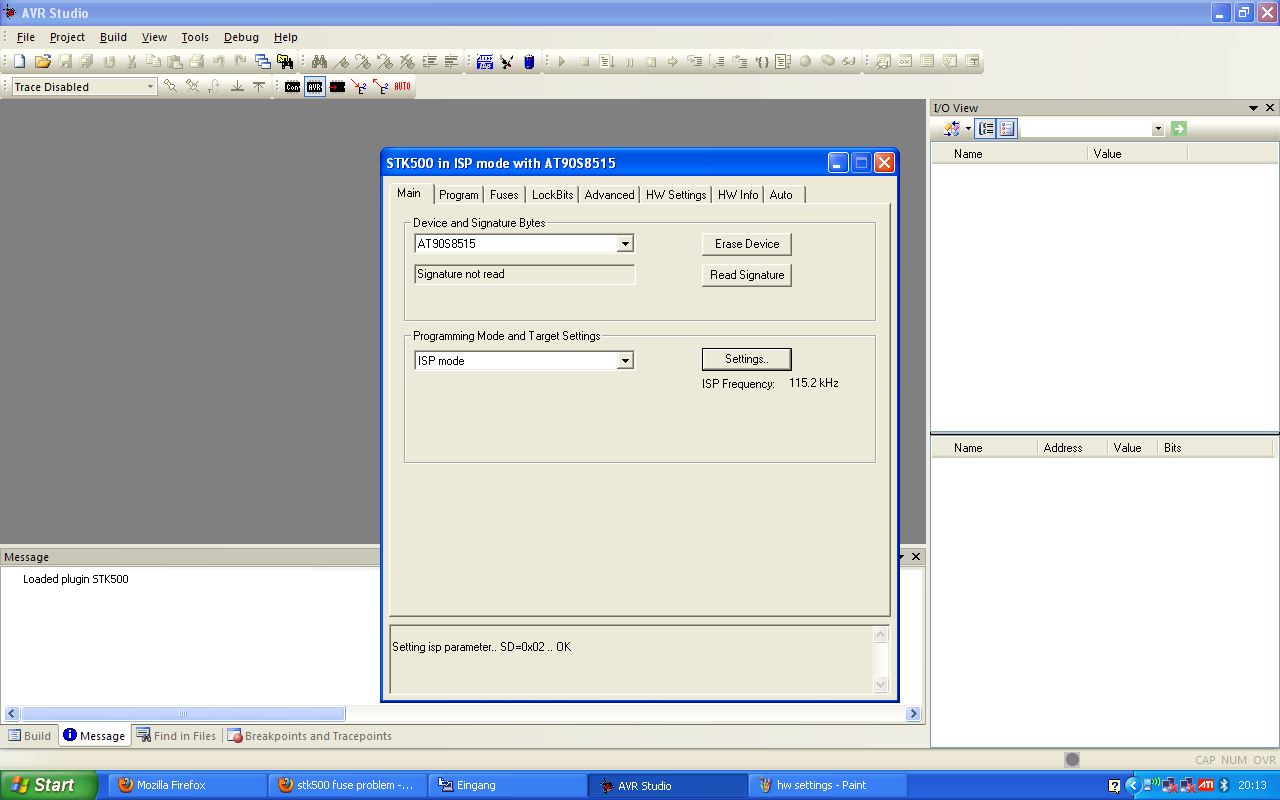The width and height of the screenshot is (1280, 800).
Task: Click the AVR programmer dialog icon
Action: [x=315, y=87]
